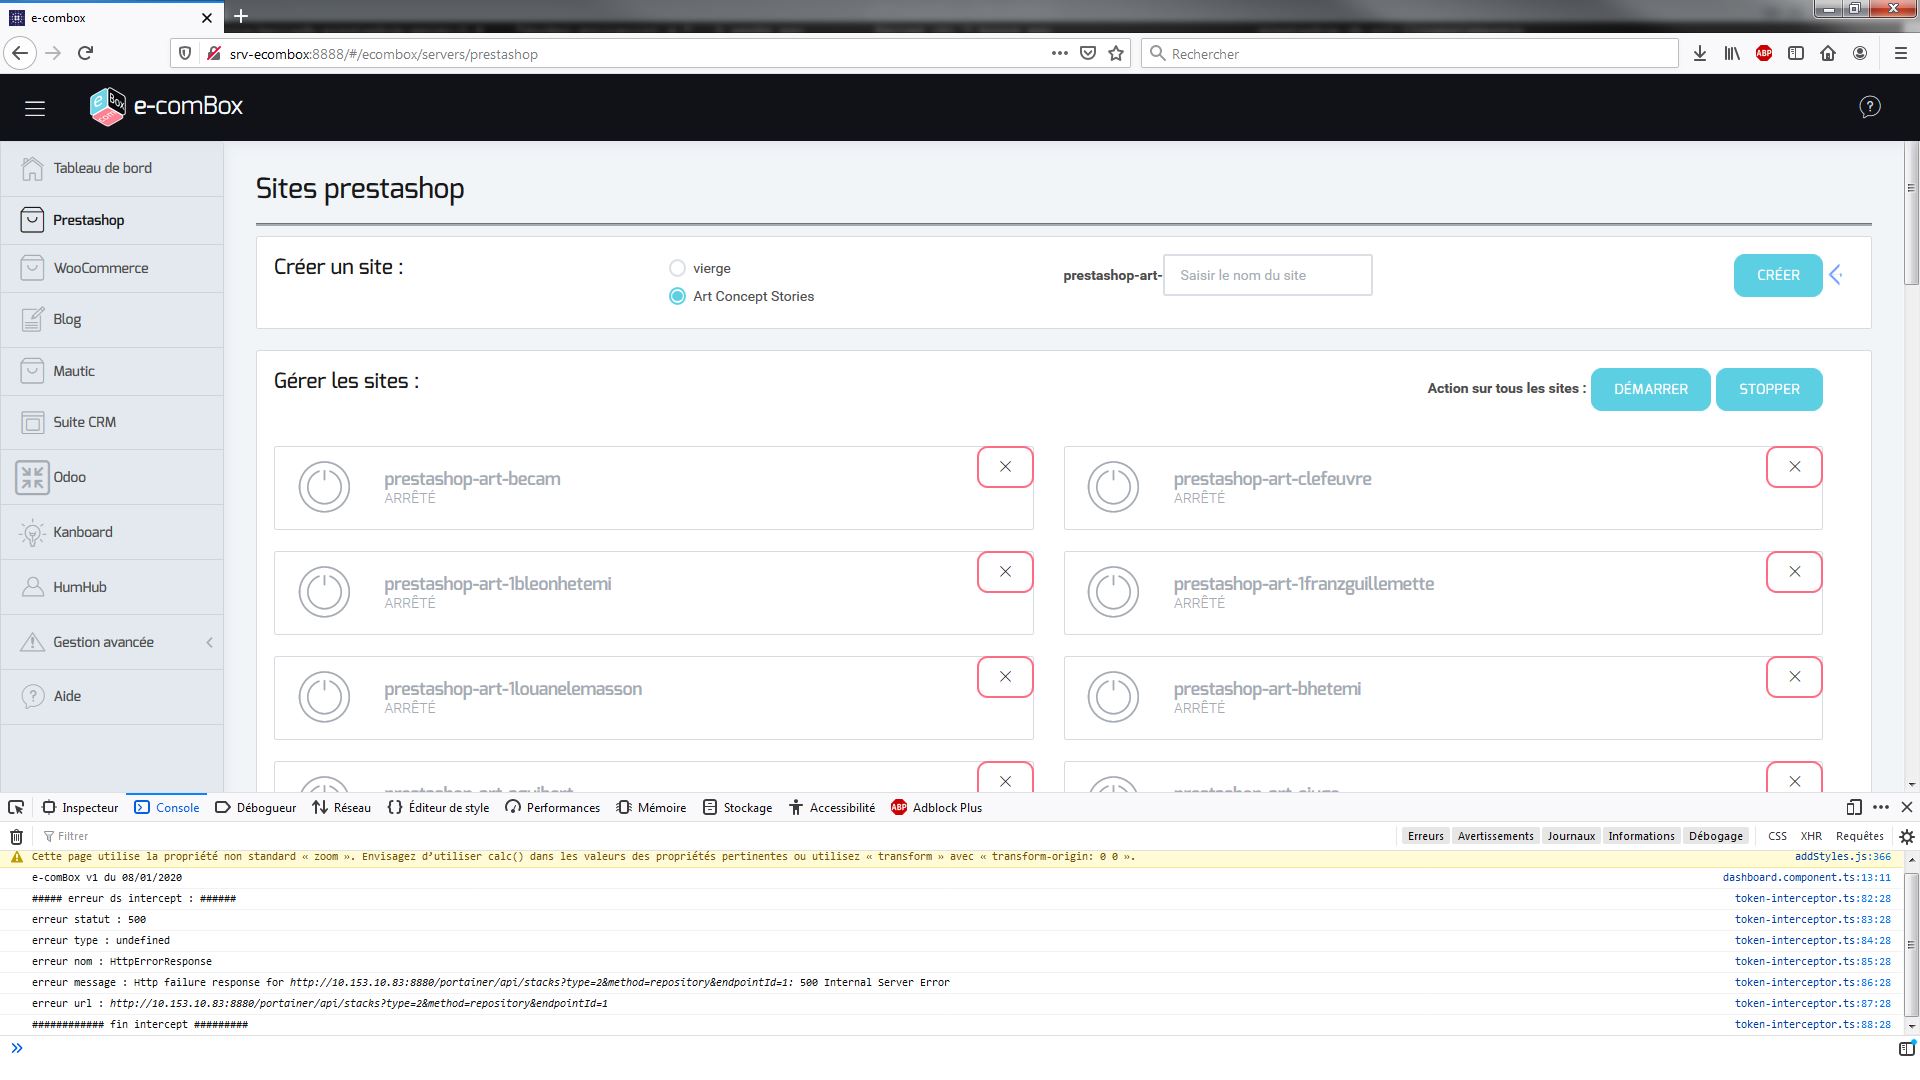Open WooCommerce in the sidebar
The width and height of the screenshot is (1920, 1080).
pyautogui.click(x=100, y=268)
